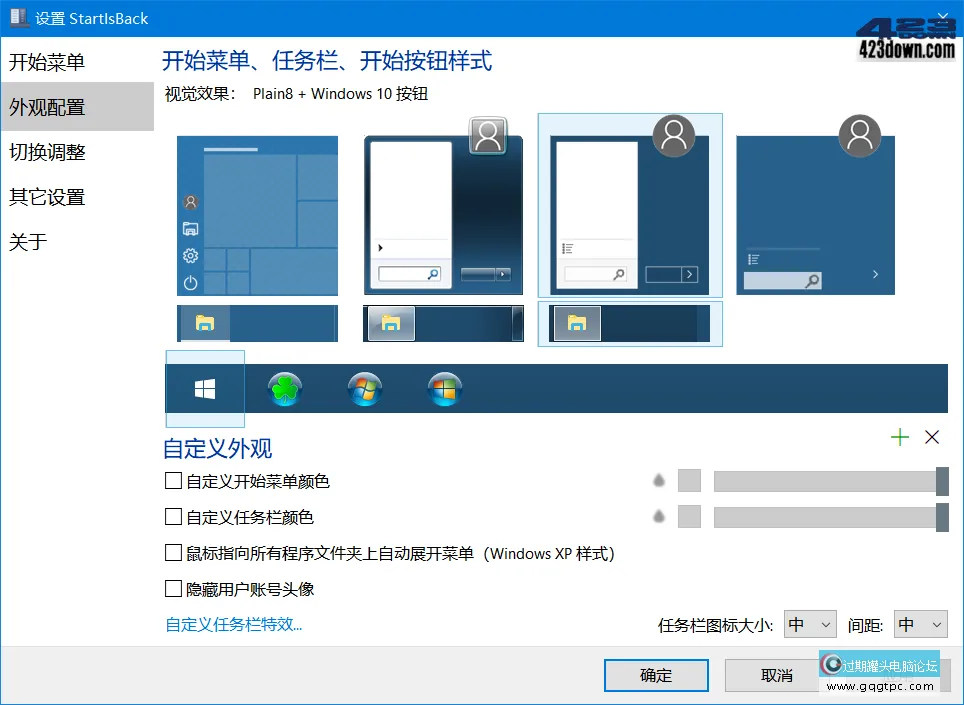
Task: Select the green clover start orb style
Action: pos(285,388)
